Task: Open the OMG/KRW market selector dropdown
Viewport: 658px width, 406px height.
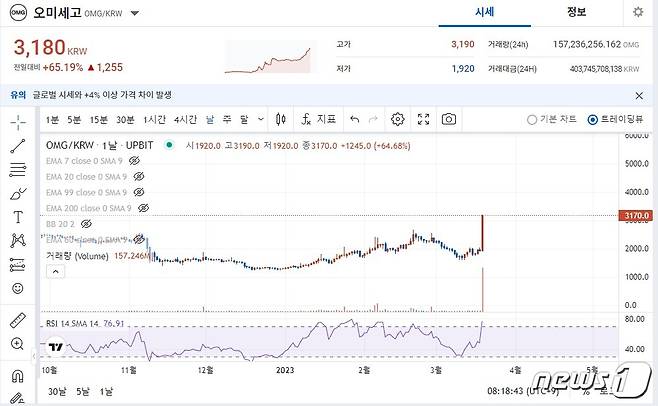Action: pos(135,13)
